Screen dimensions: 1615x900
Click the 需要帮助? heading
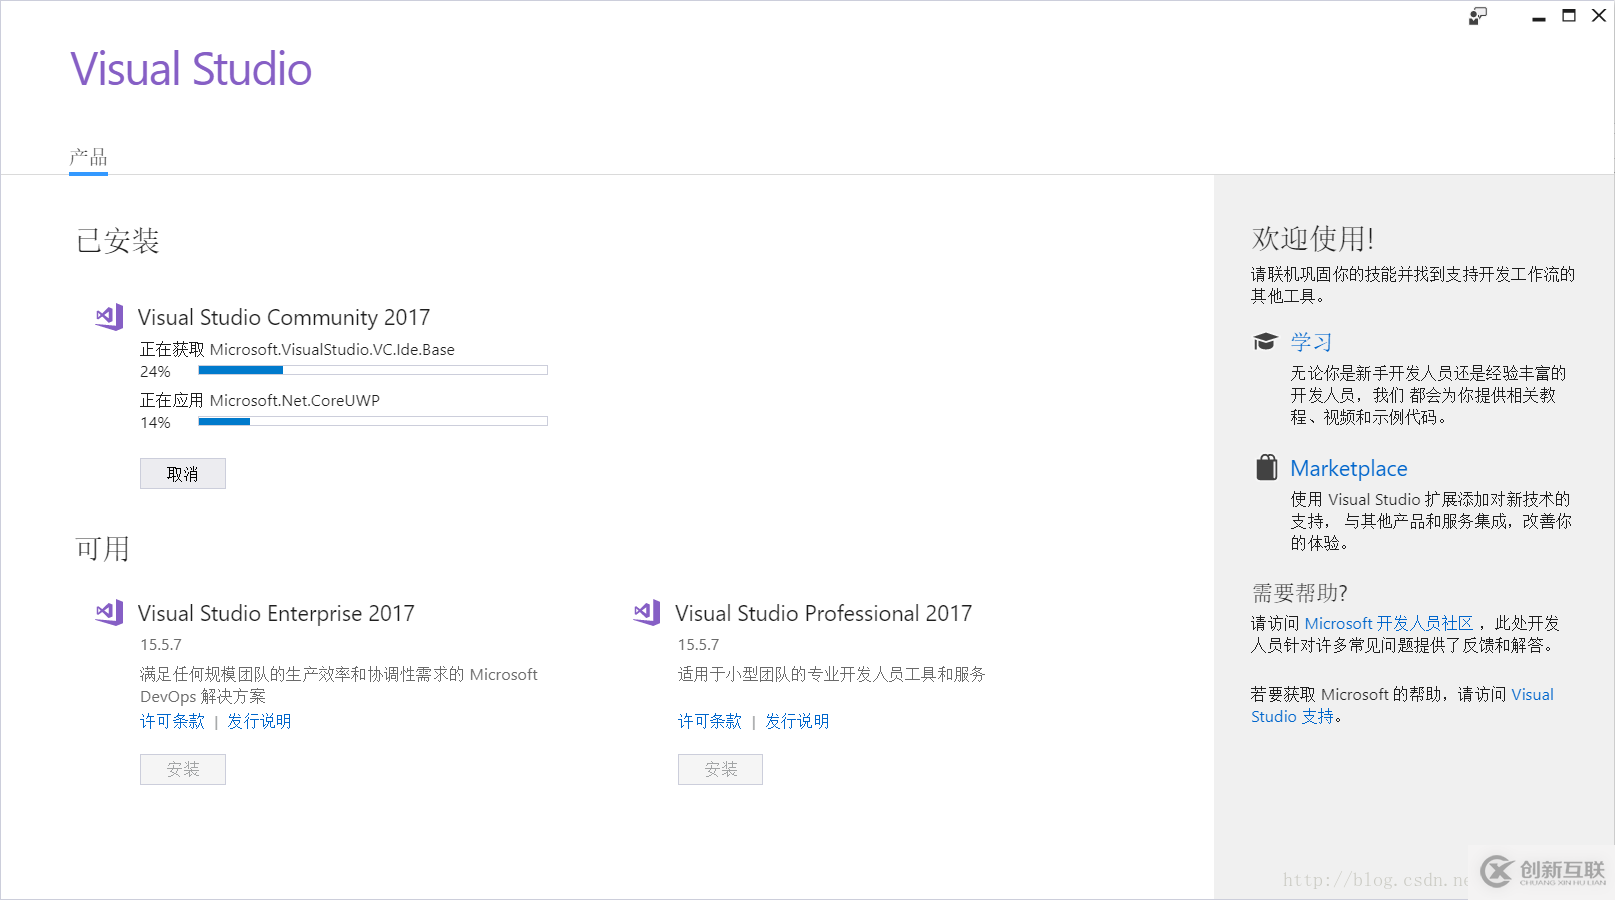pyautogui.click(x=1300, y=593)
